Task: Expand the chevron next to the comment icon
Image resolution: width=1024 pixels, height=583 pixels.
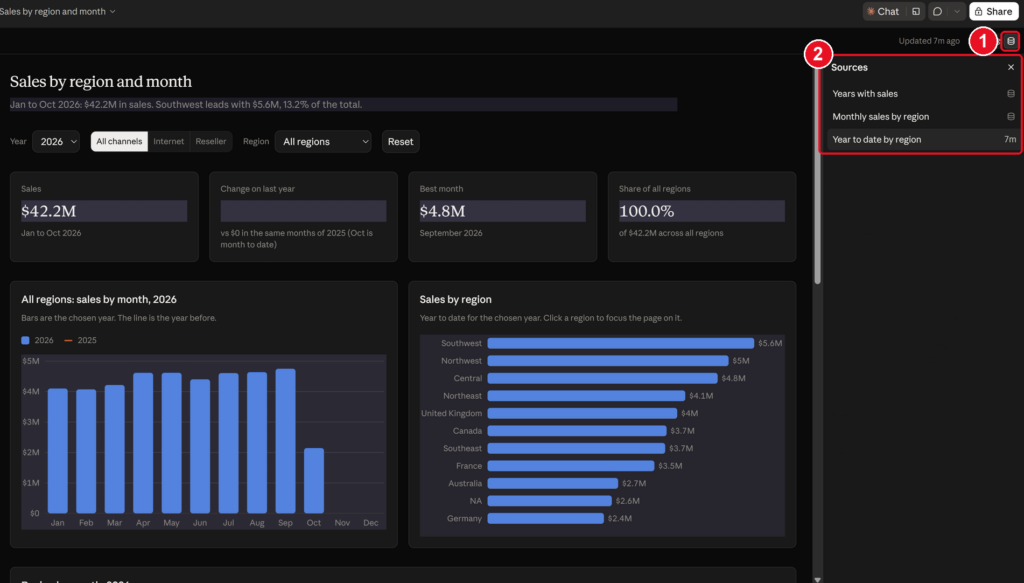Action: (957, 11)
